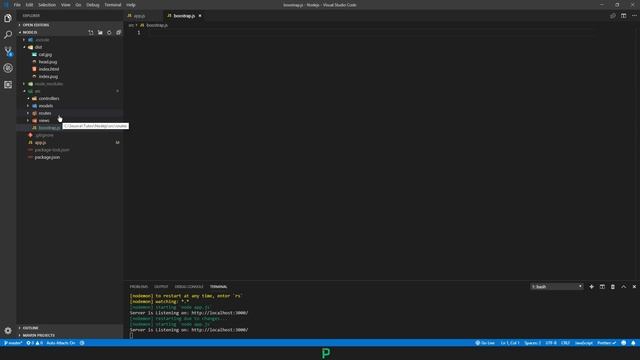
Task: Switch to the Output panel tab
Action: click(161, 287)
